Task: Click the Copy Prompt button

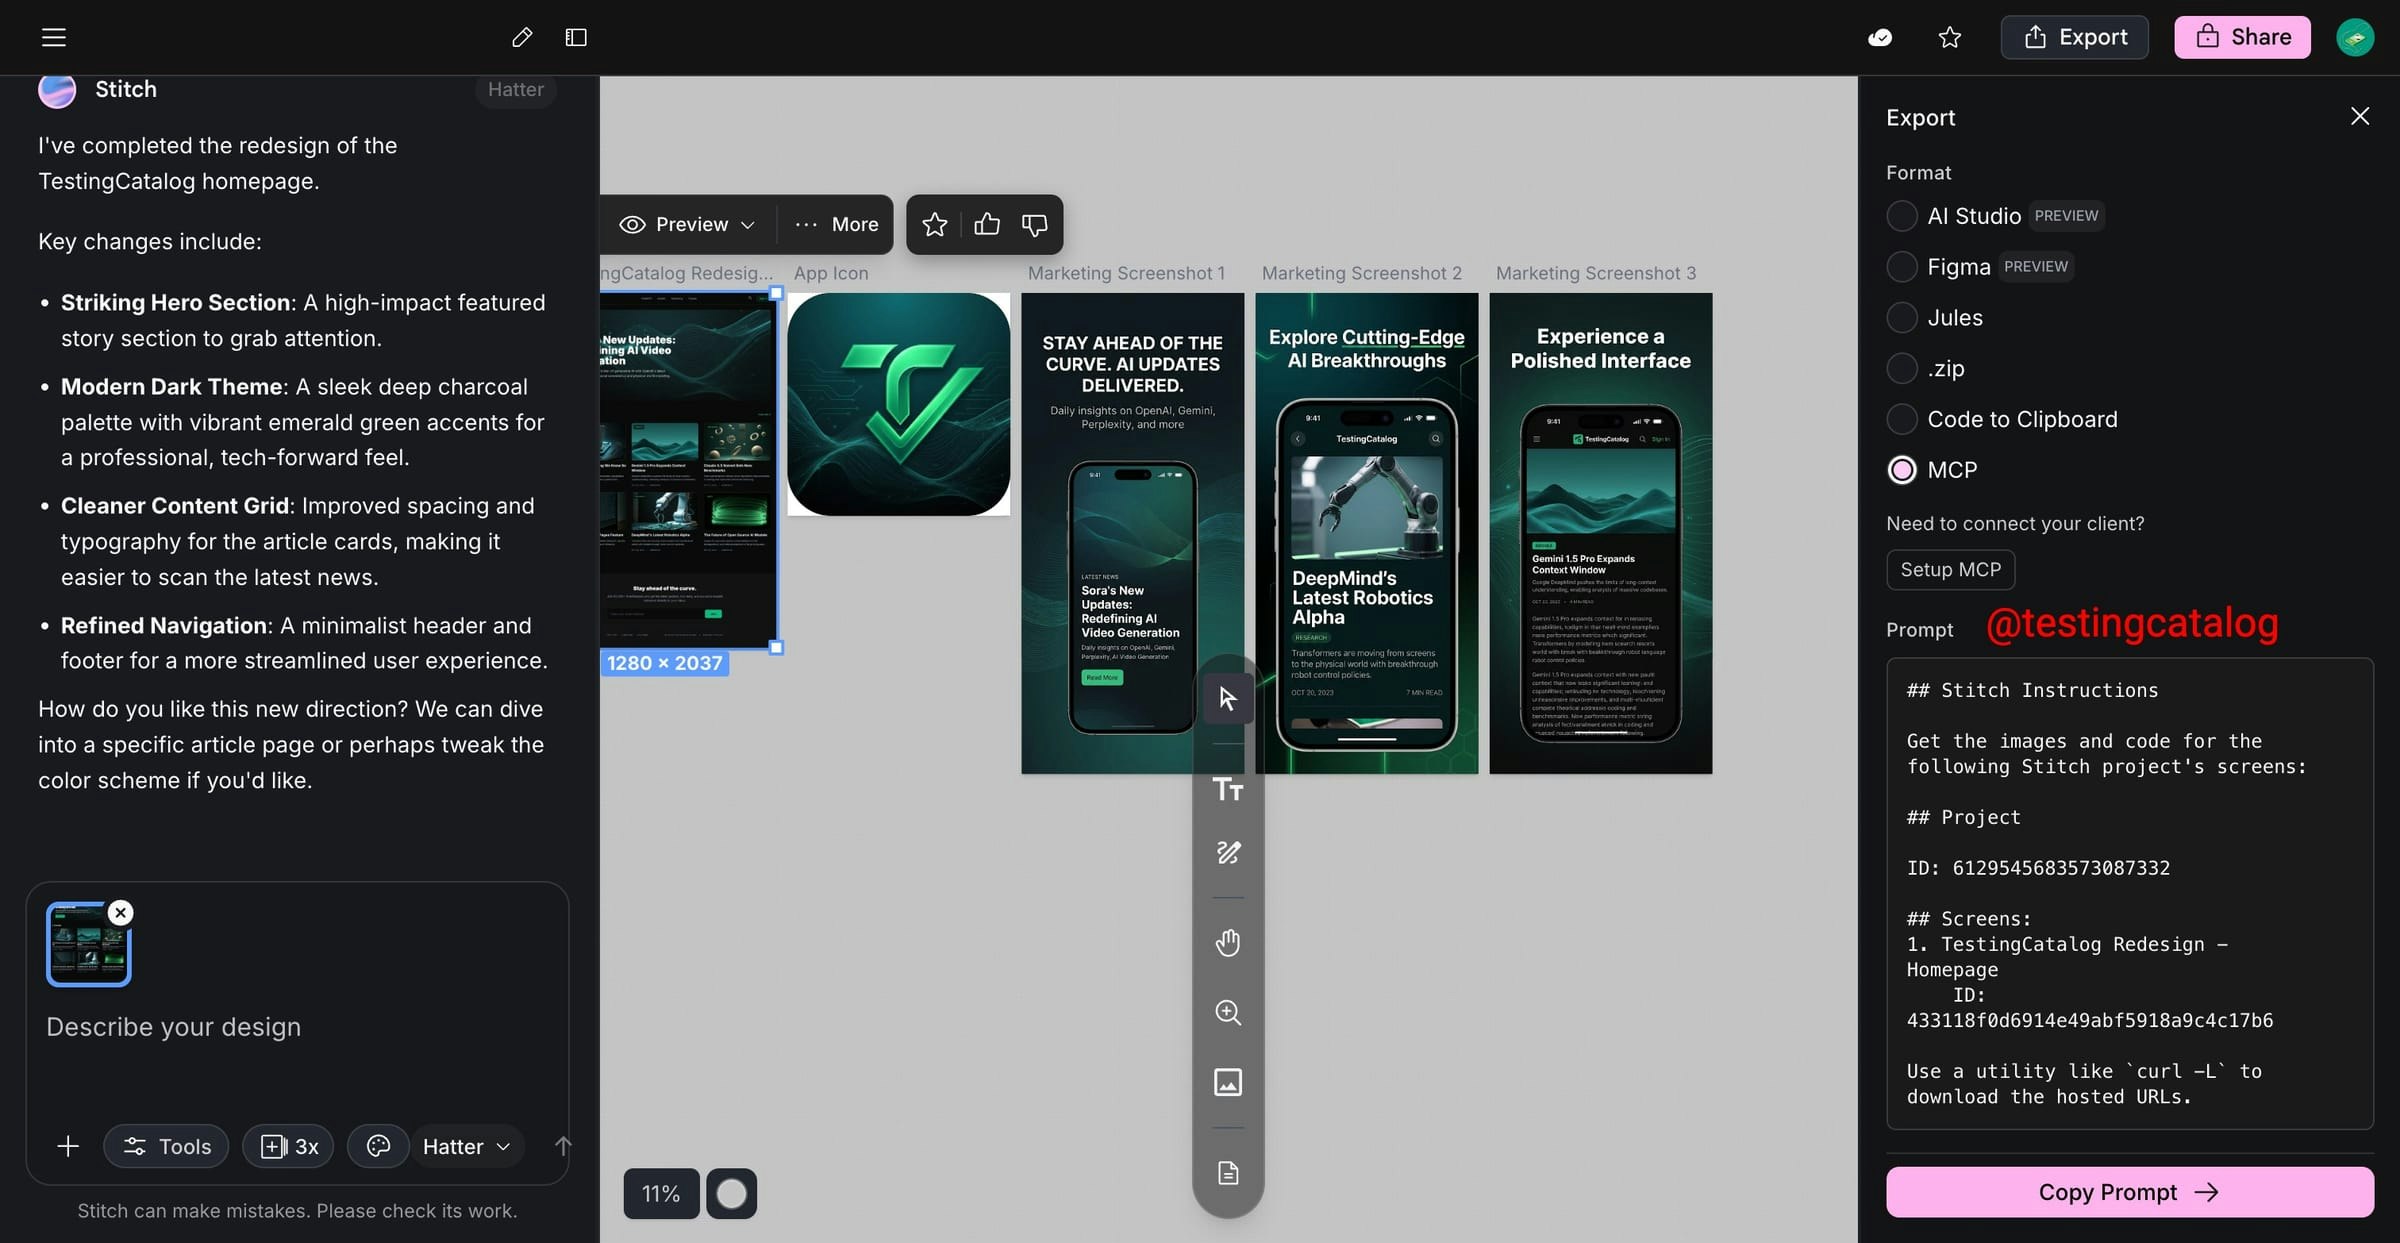Action: pyautogui.click(x=2128, y=1191)
